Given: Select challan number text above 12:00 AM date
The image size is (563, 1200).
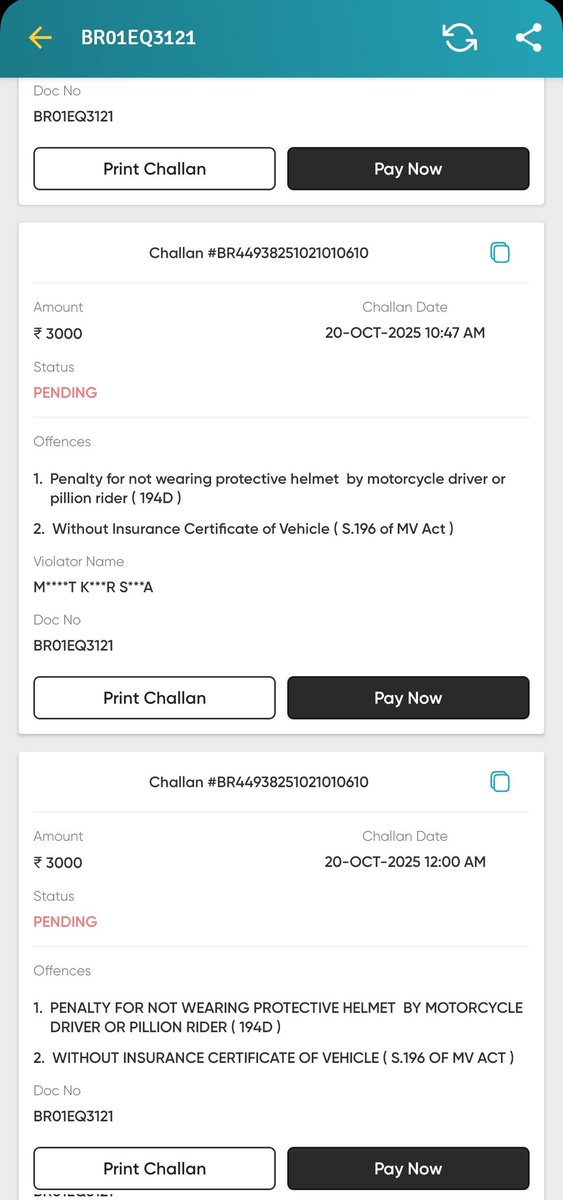Looking at the screenshot, I should point(259,782).
